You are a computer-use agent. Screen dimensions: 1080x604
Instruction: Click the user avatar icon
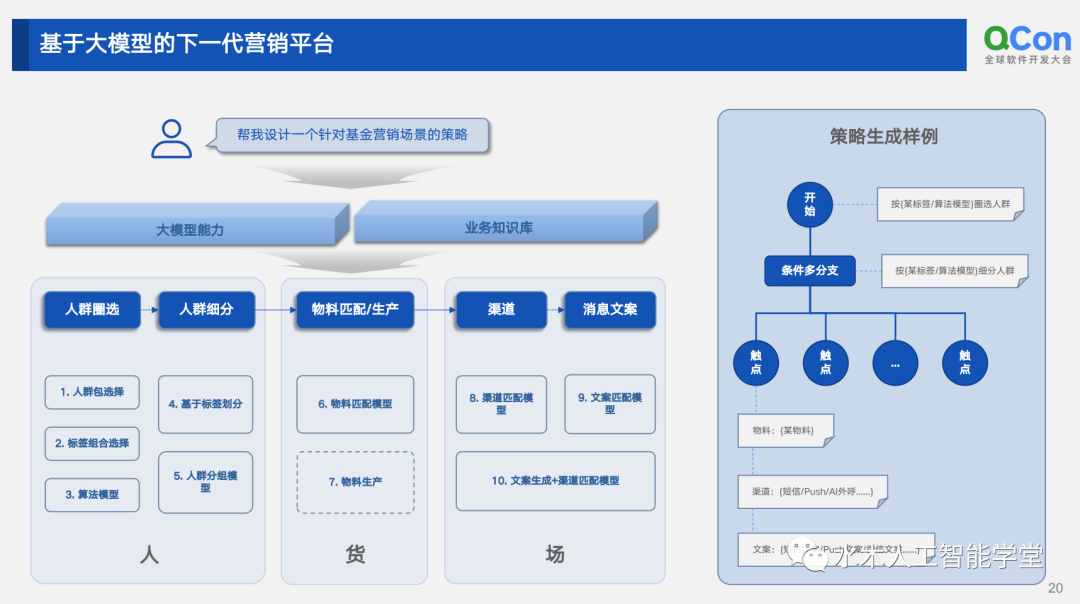pyautogui.click(x=171, y=139)
